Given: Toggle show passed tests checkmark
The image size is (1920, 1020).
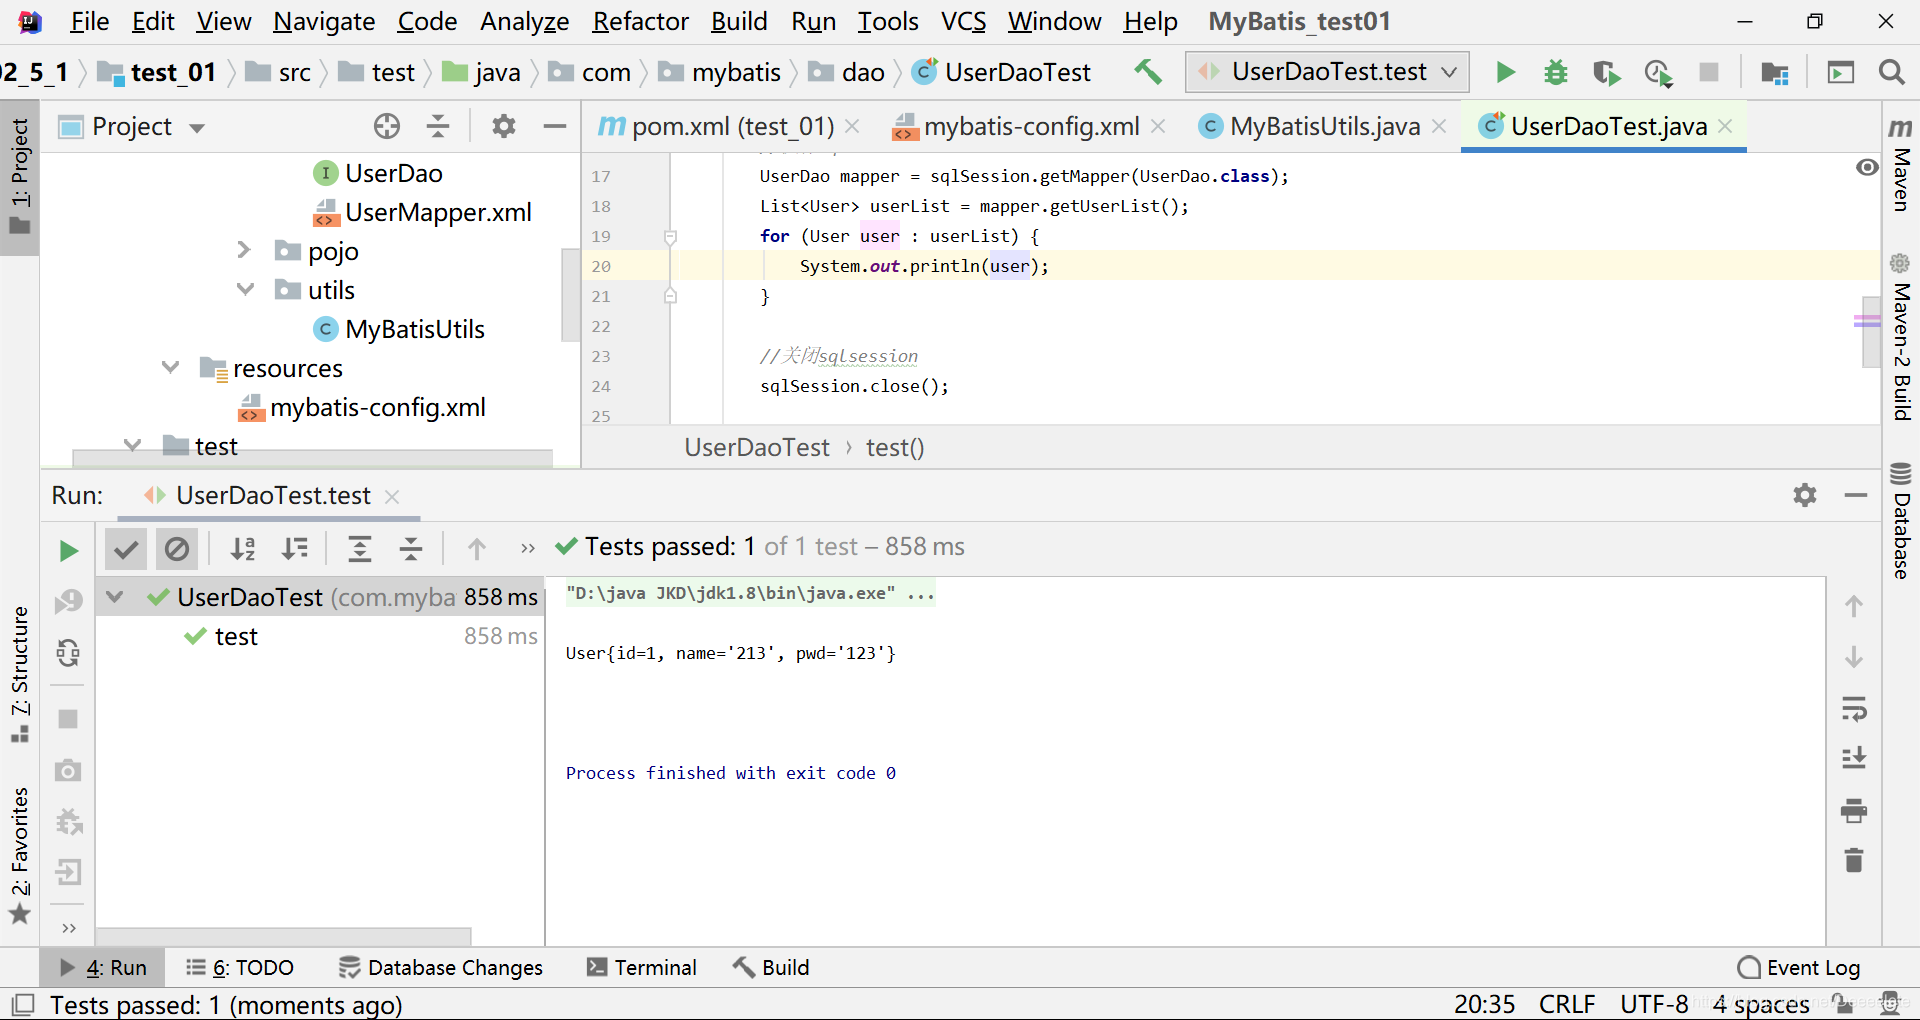Looking at the screenshot, I should (x=126, y=549).
